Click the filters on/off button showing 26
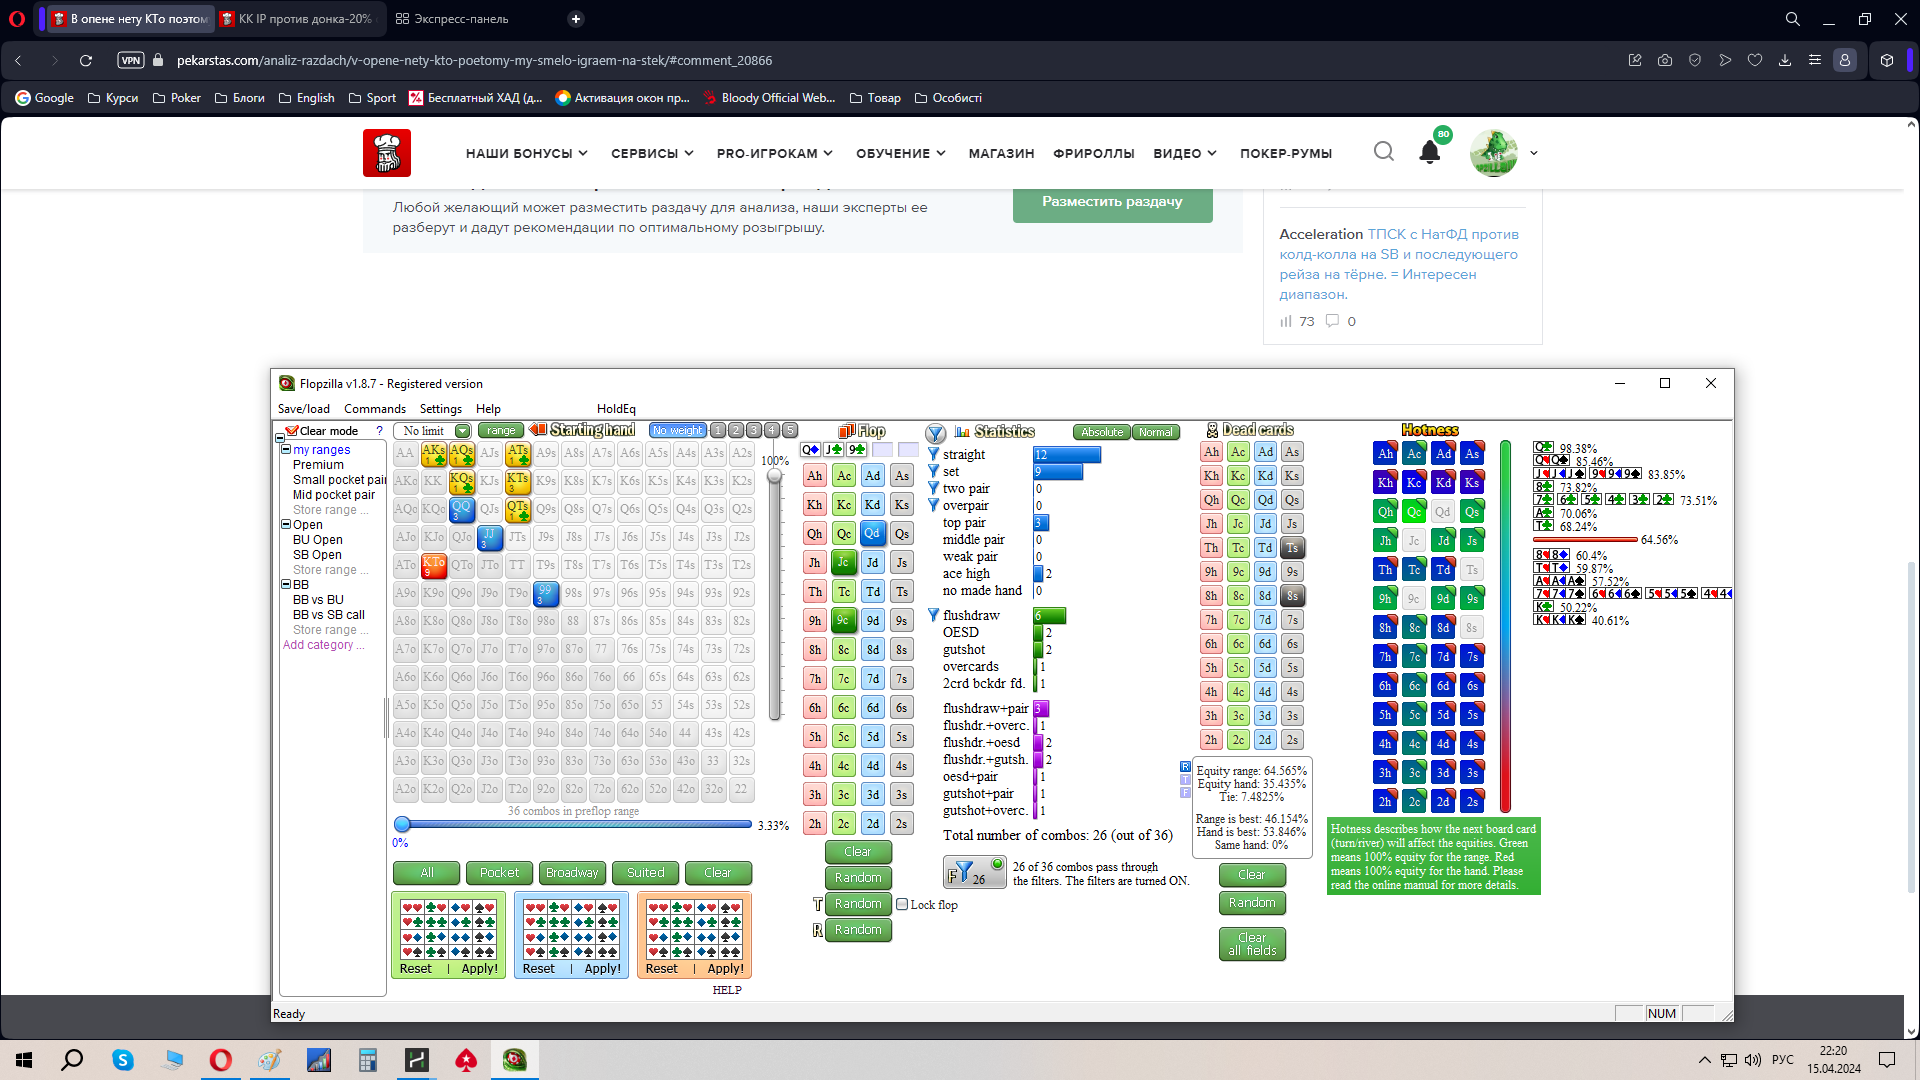Screen dimensions: 1920x1080 (975, 872)
